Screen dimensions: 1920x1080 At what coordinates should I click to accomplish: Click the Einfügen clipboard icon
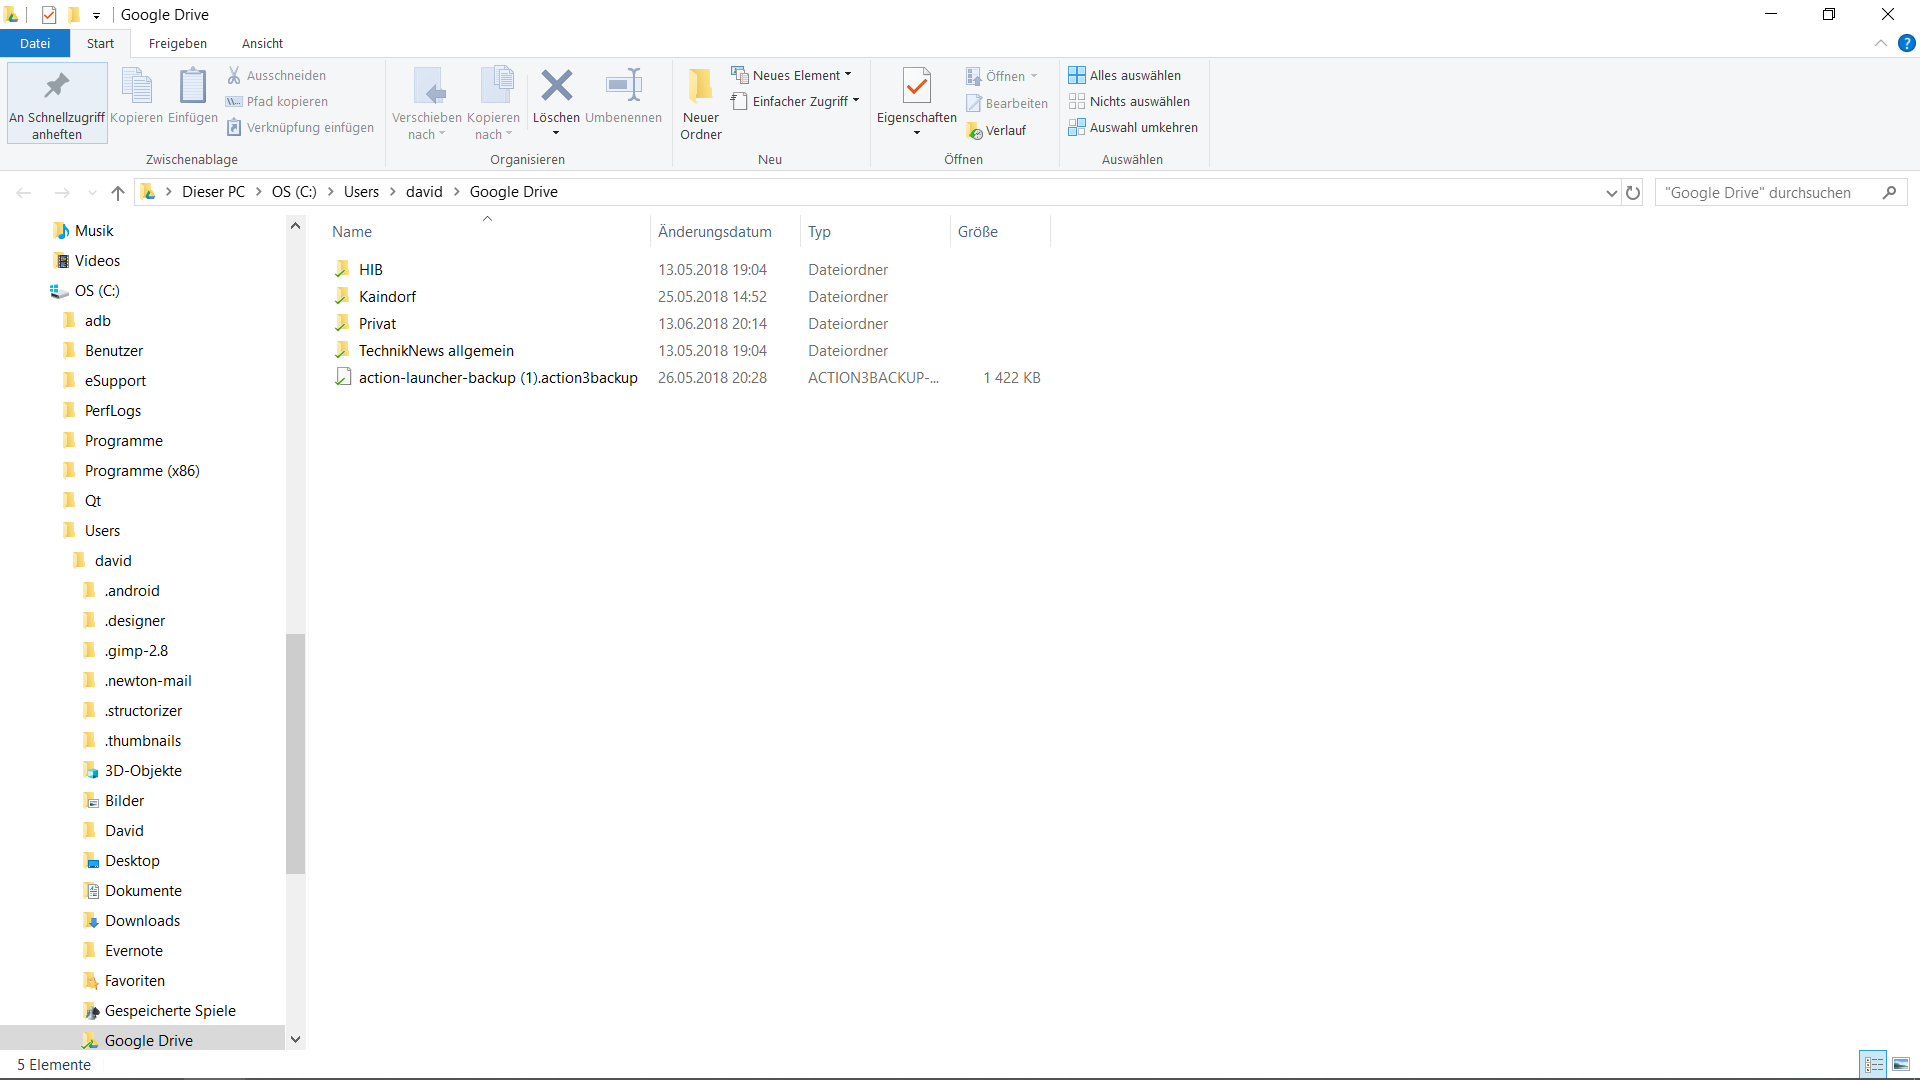click(192, 96)
